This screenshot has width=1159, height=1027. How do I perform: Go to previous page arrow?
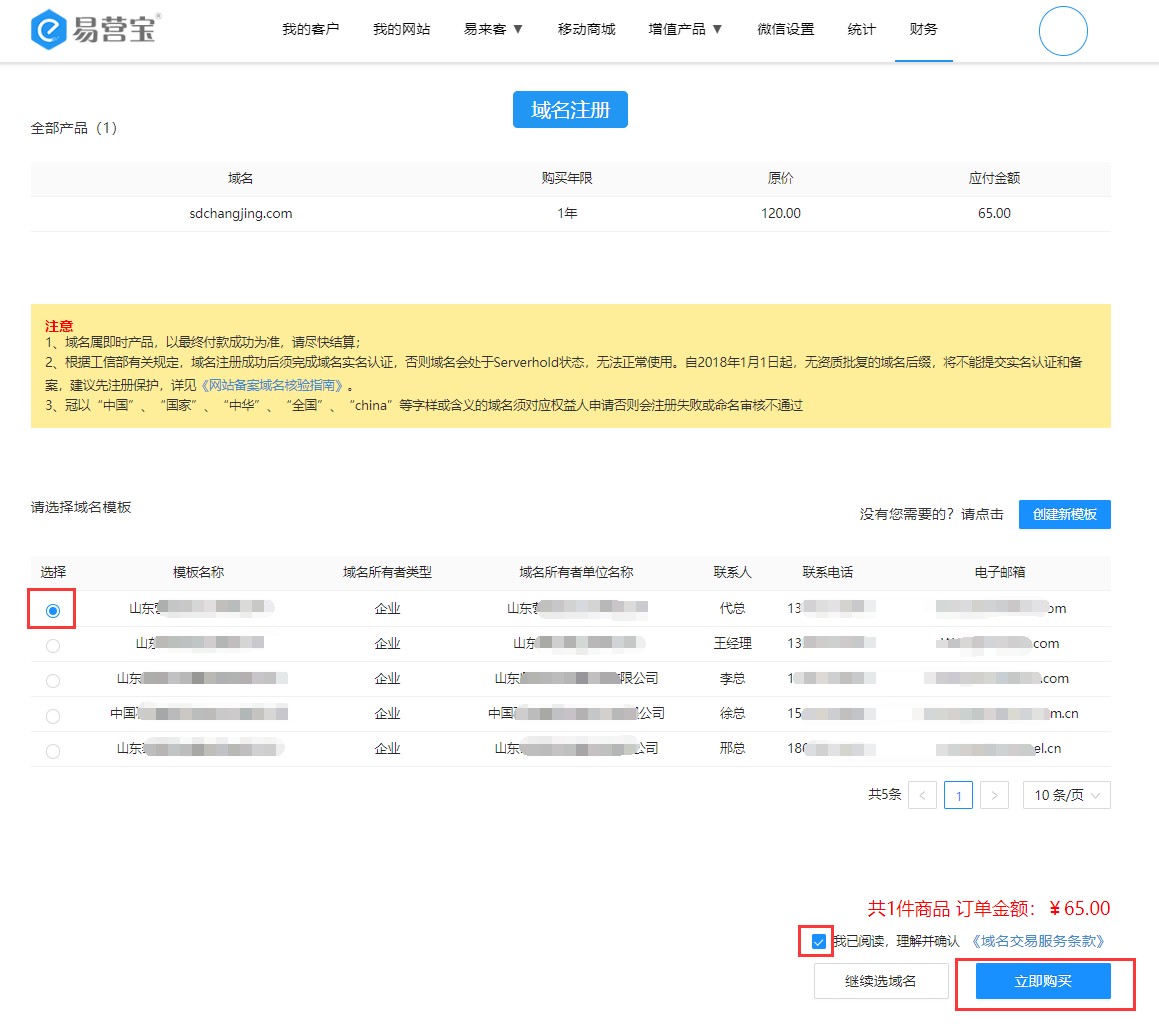coord(922,795)
